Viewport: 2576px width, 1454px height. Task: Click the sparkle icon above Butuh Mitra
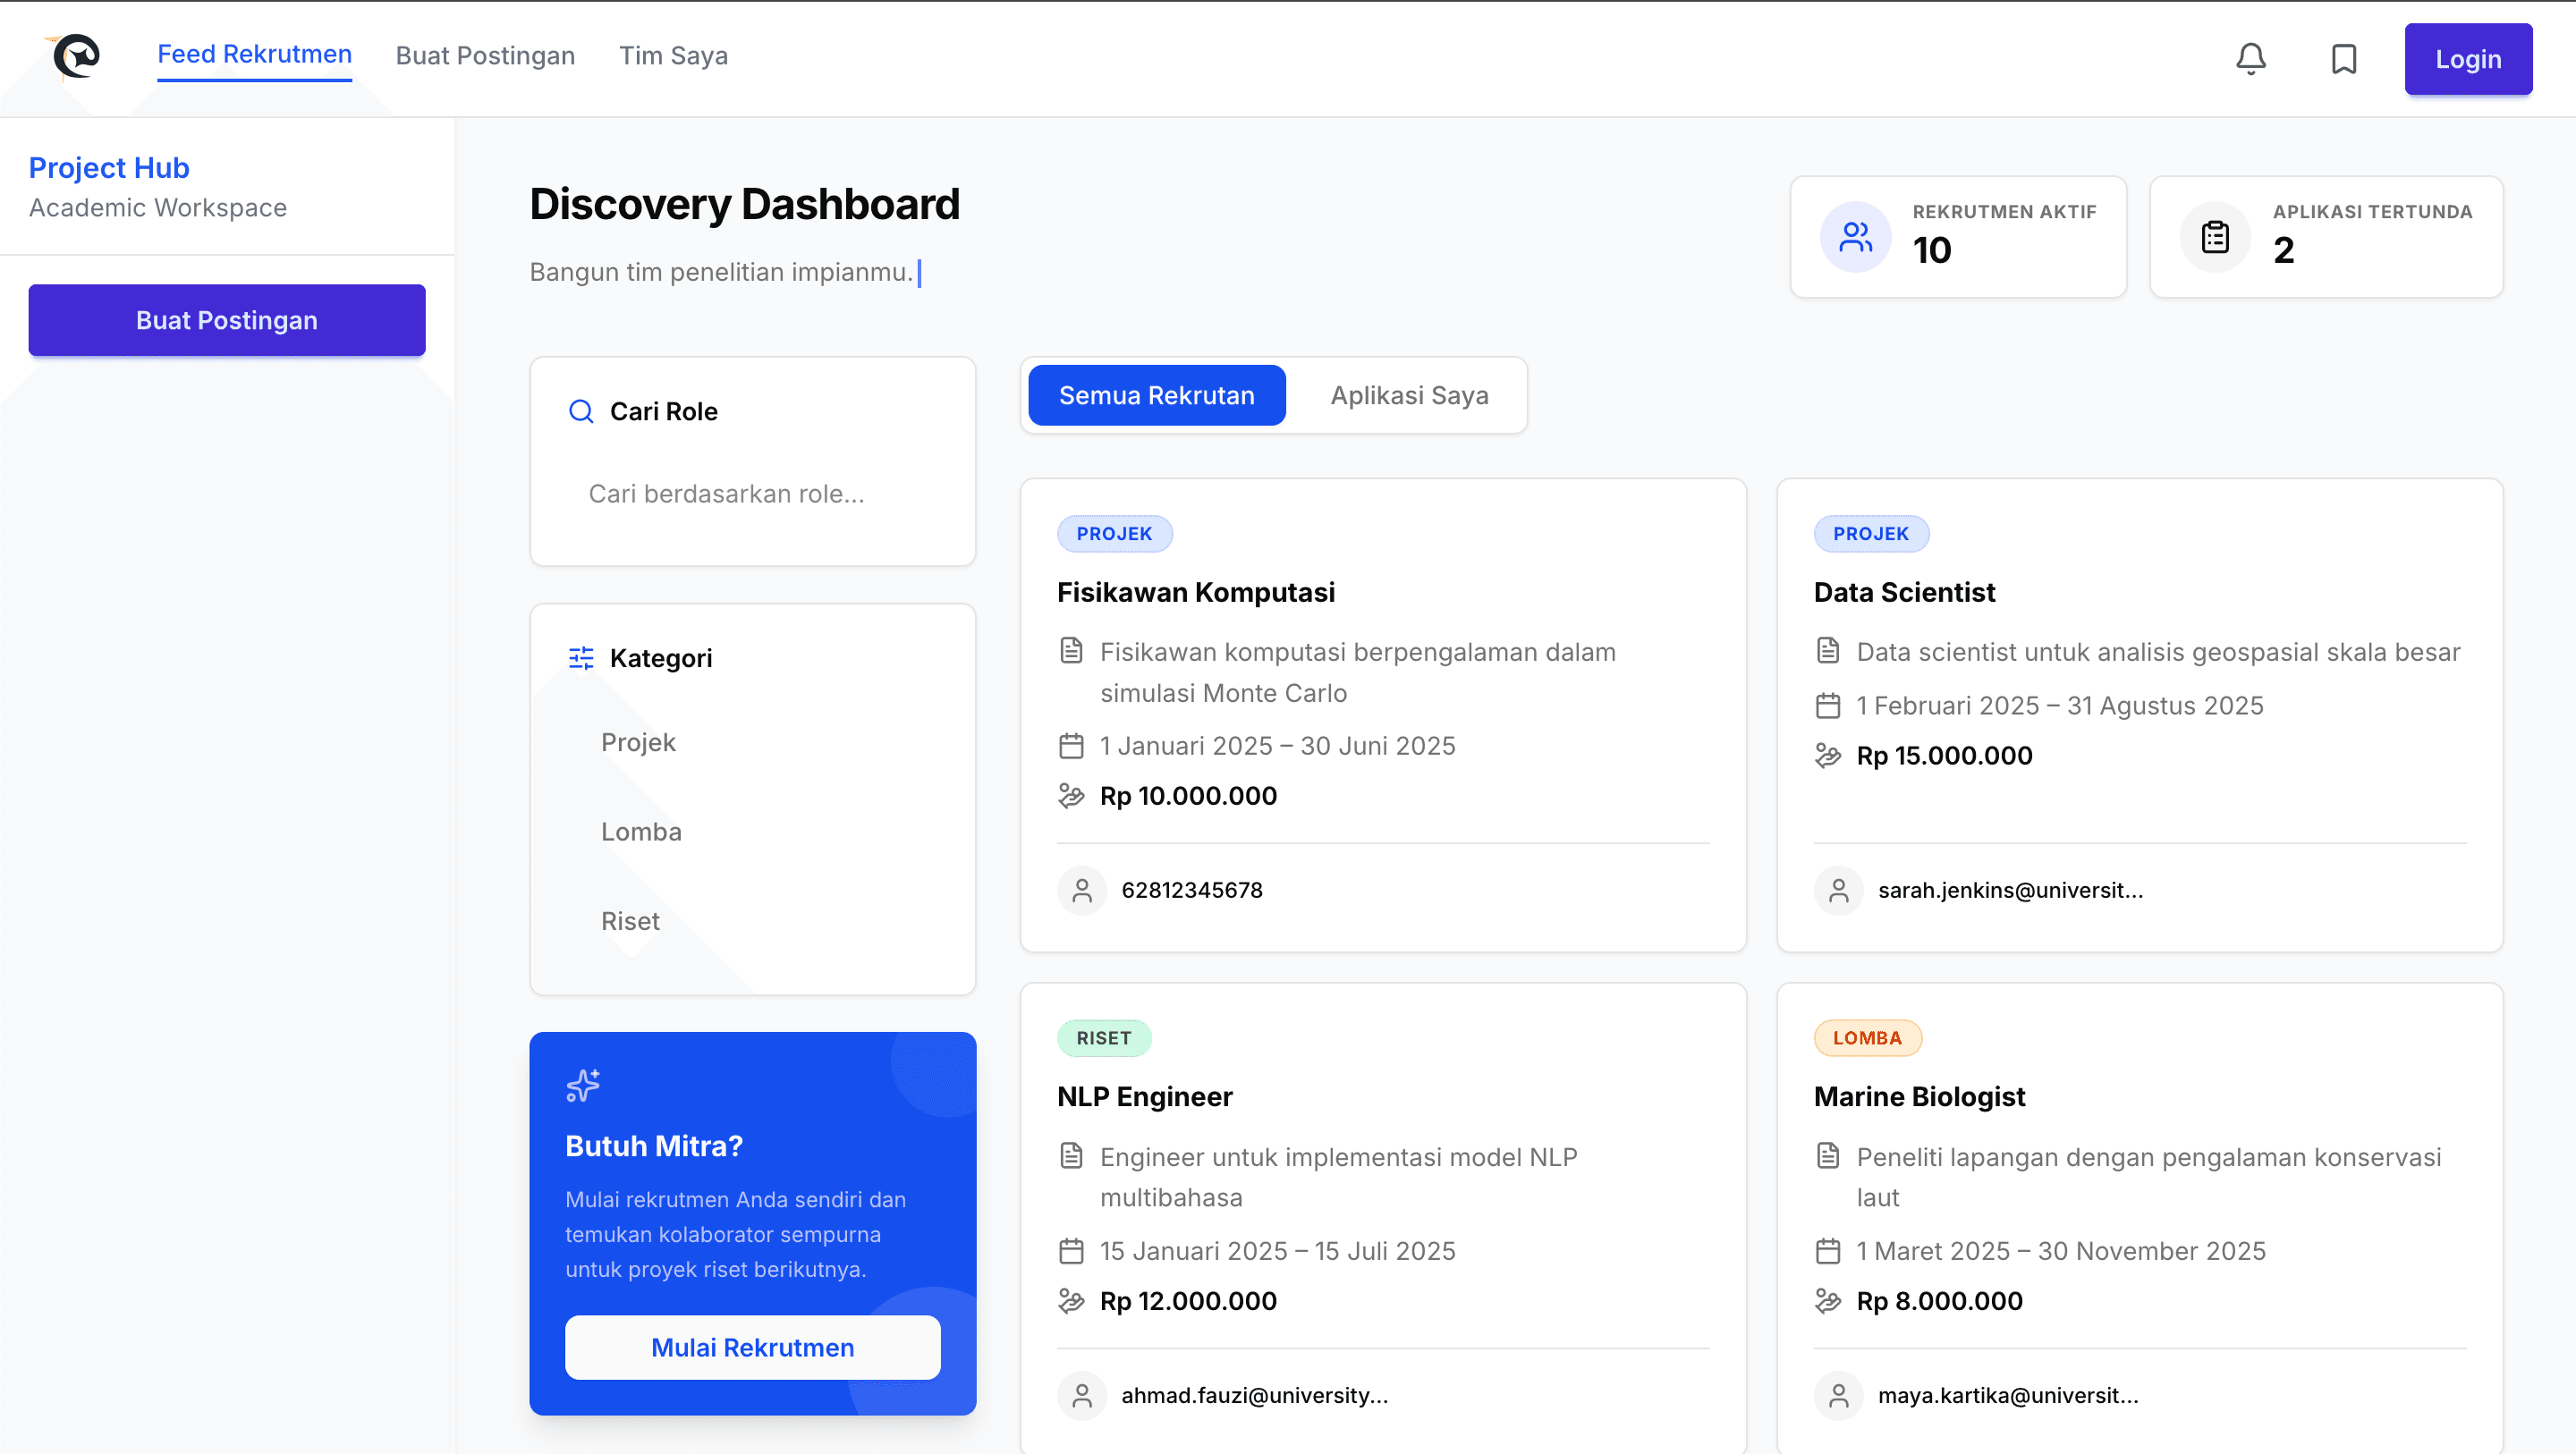(583, 1085)
